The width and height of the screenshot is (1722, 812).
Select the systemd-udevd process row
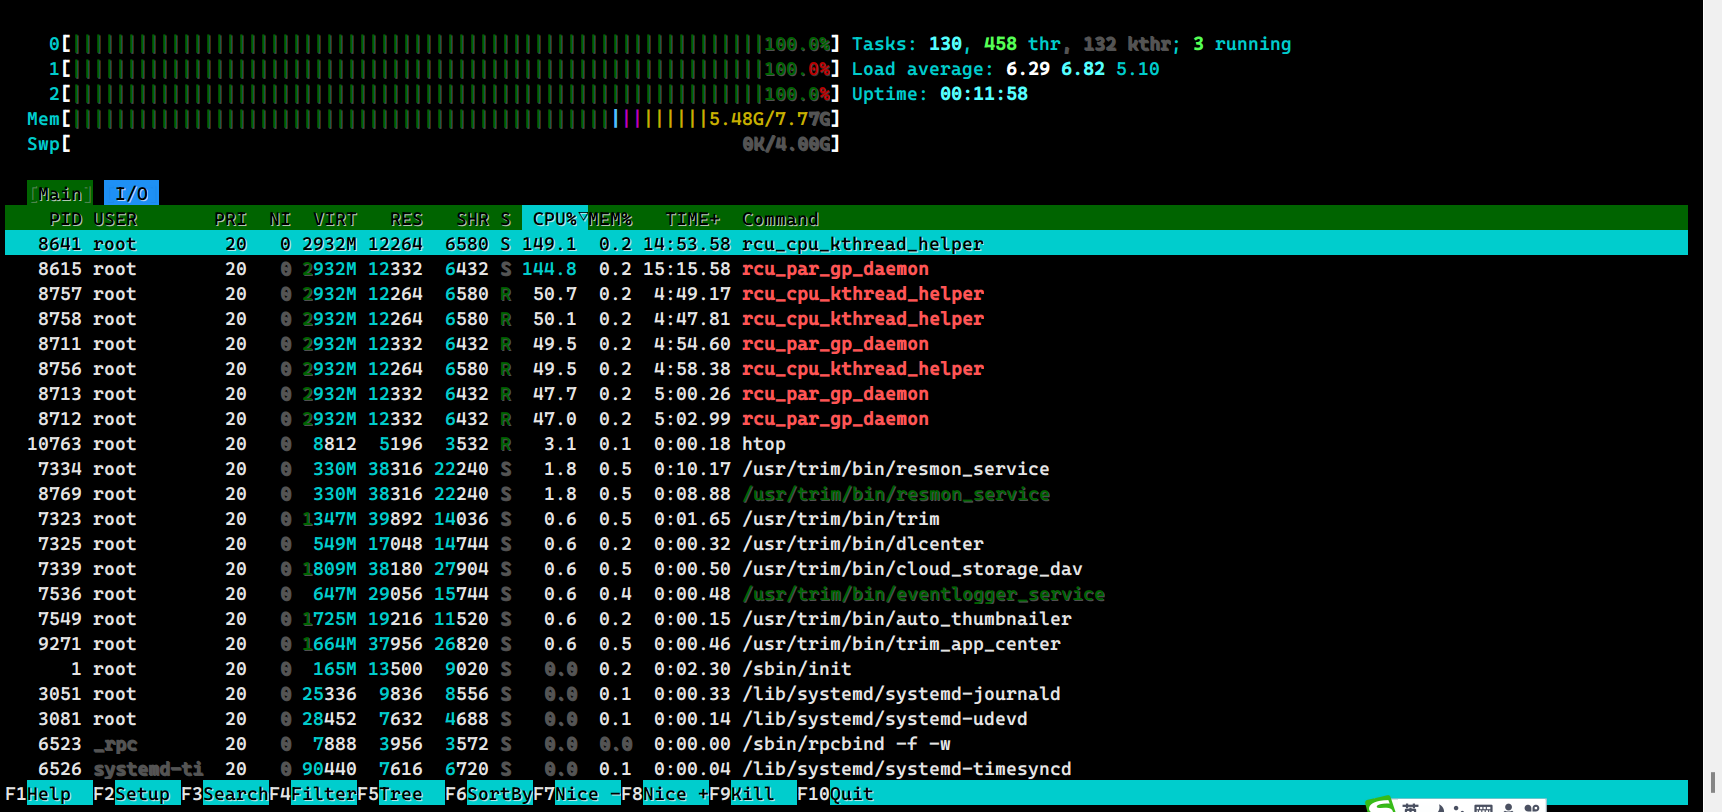pyautogui.click(x=846, y=719)
